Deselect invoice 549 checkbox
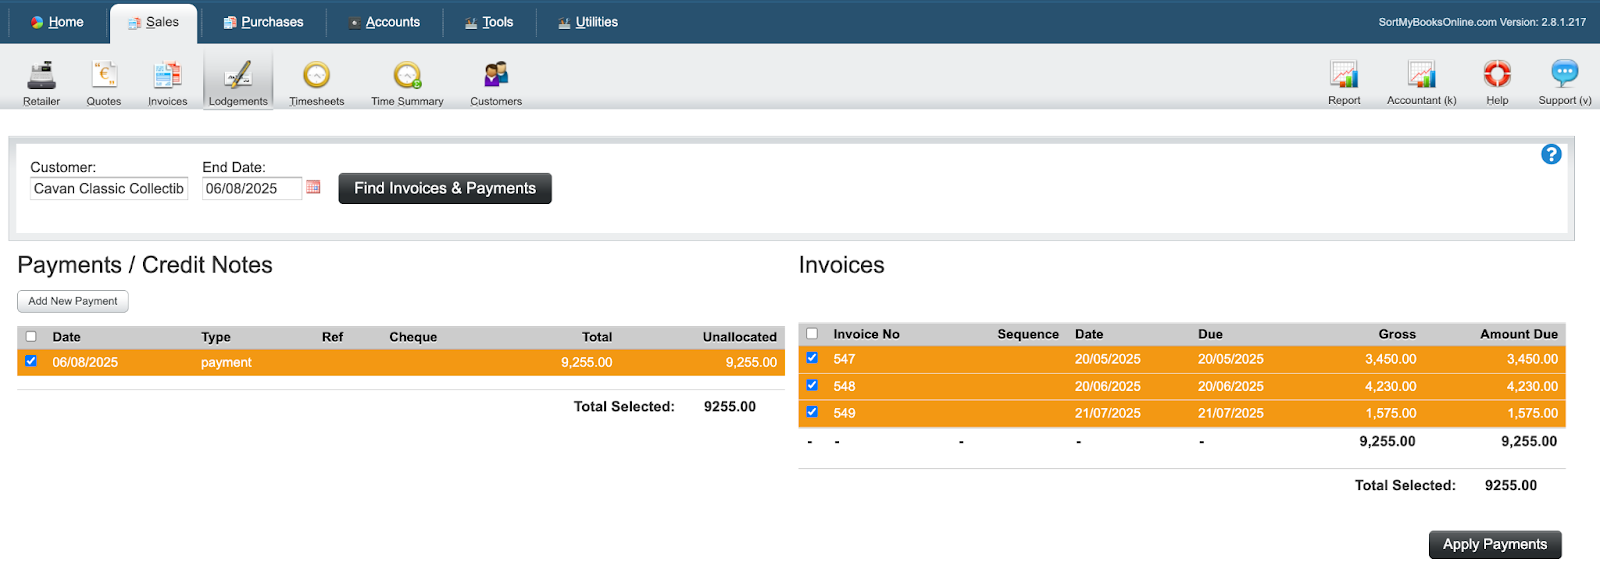Screen dimensions: 1600x577 point(812,412)
